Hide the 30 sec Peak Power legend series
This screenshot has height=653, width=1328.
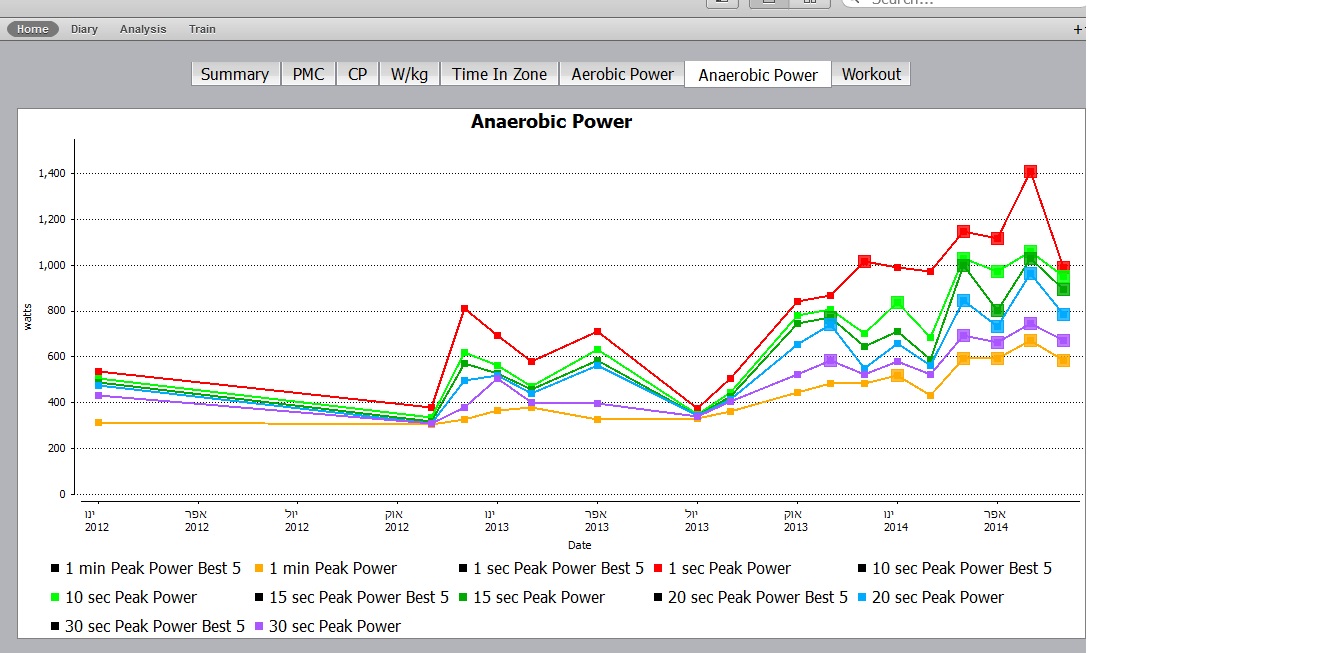click(336, 627)
